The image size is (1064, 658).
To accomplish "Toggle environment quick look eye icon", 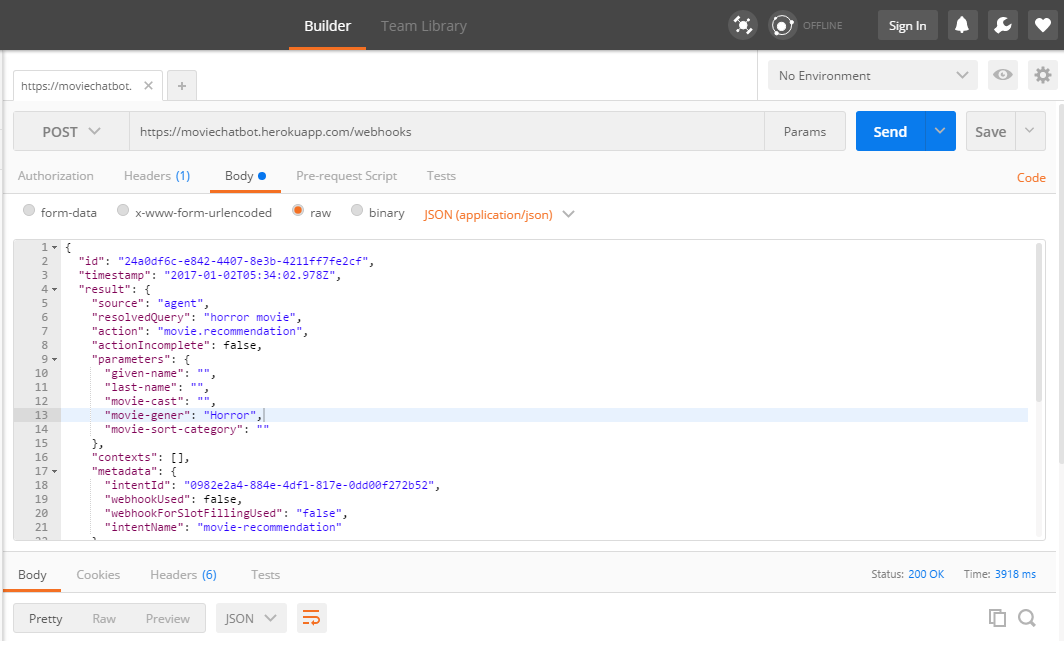I will point(1002,75).
